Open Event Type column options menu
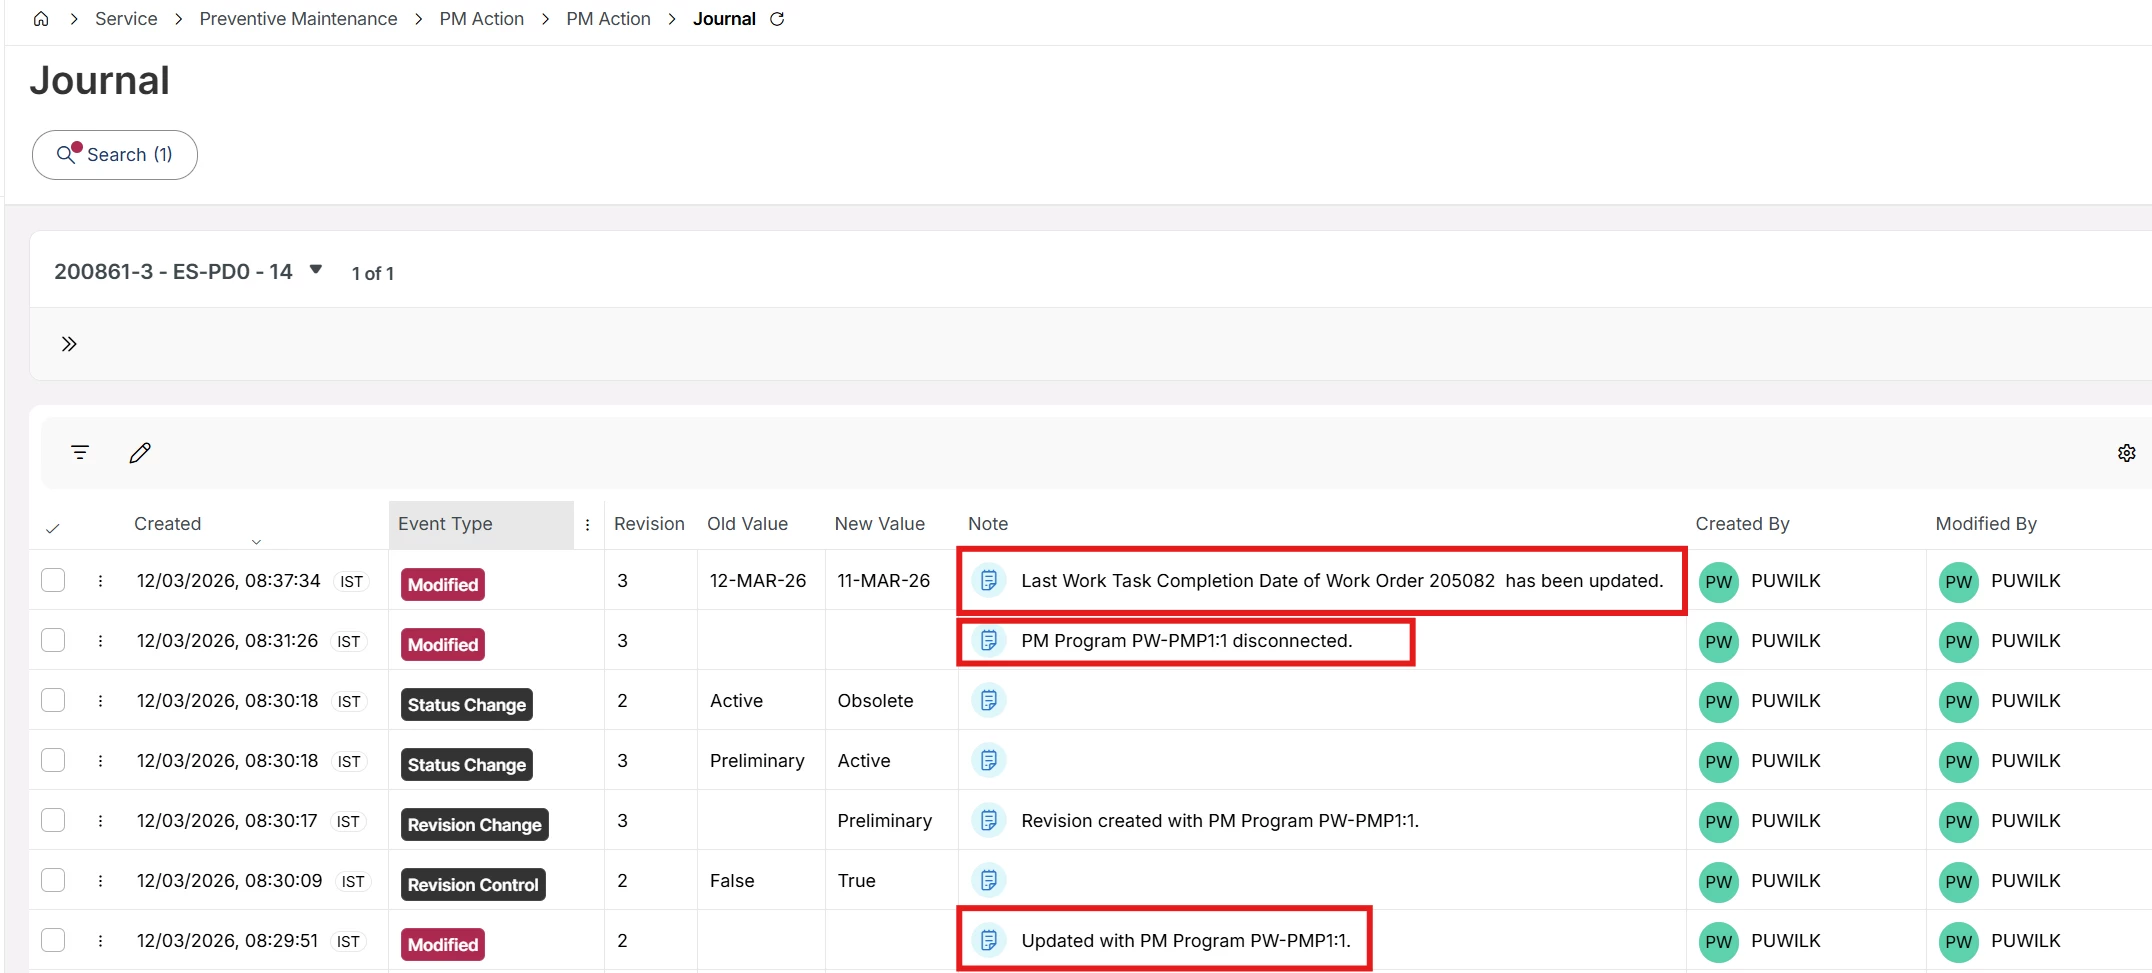The height and width of the screenshot is (973, 2152). click(587, 524)
